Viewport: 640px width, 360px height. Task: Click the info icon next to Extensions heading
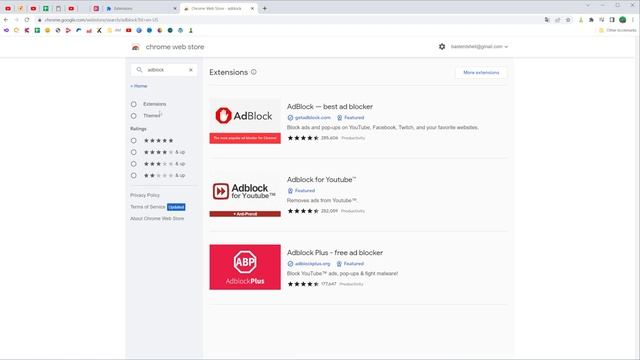pyautogui.click(x=253, y=72)
